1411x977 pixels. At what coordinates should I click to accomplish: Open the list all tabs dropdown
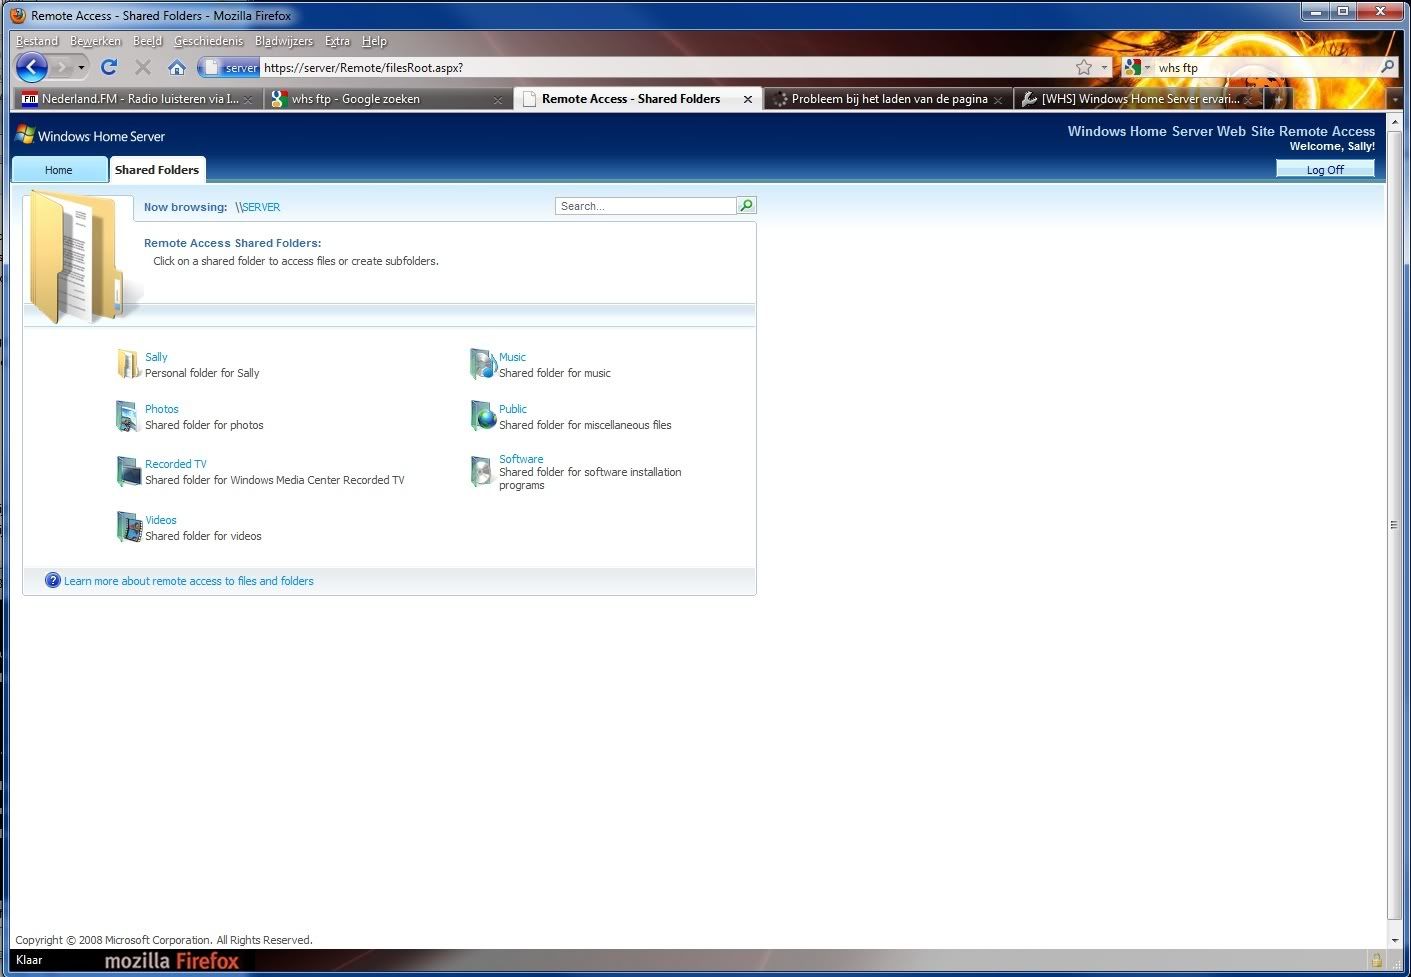pyautogui.click(x=1395, y=99)
